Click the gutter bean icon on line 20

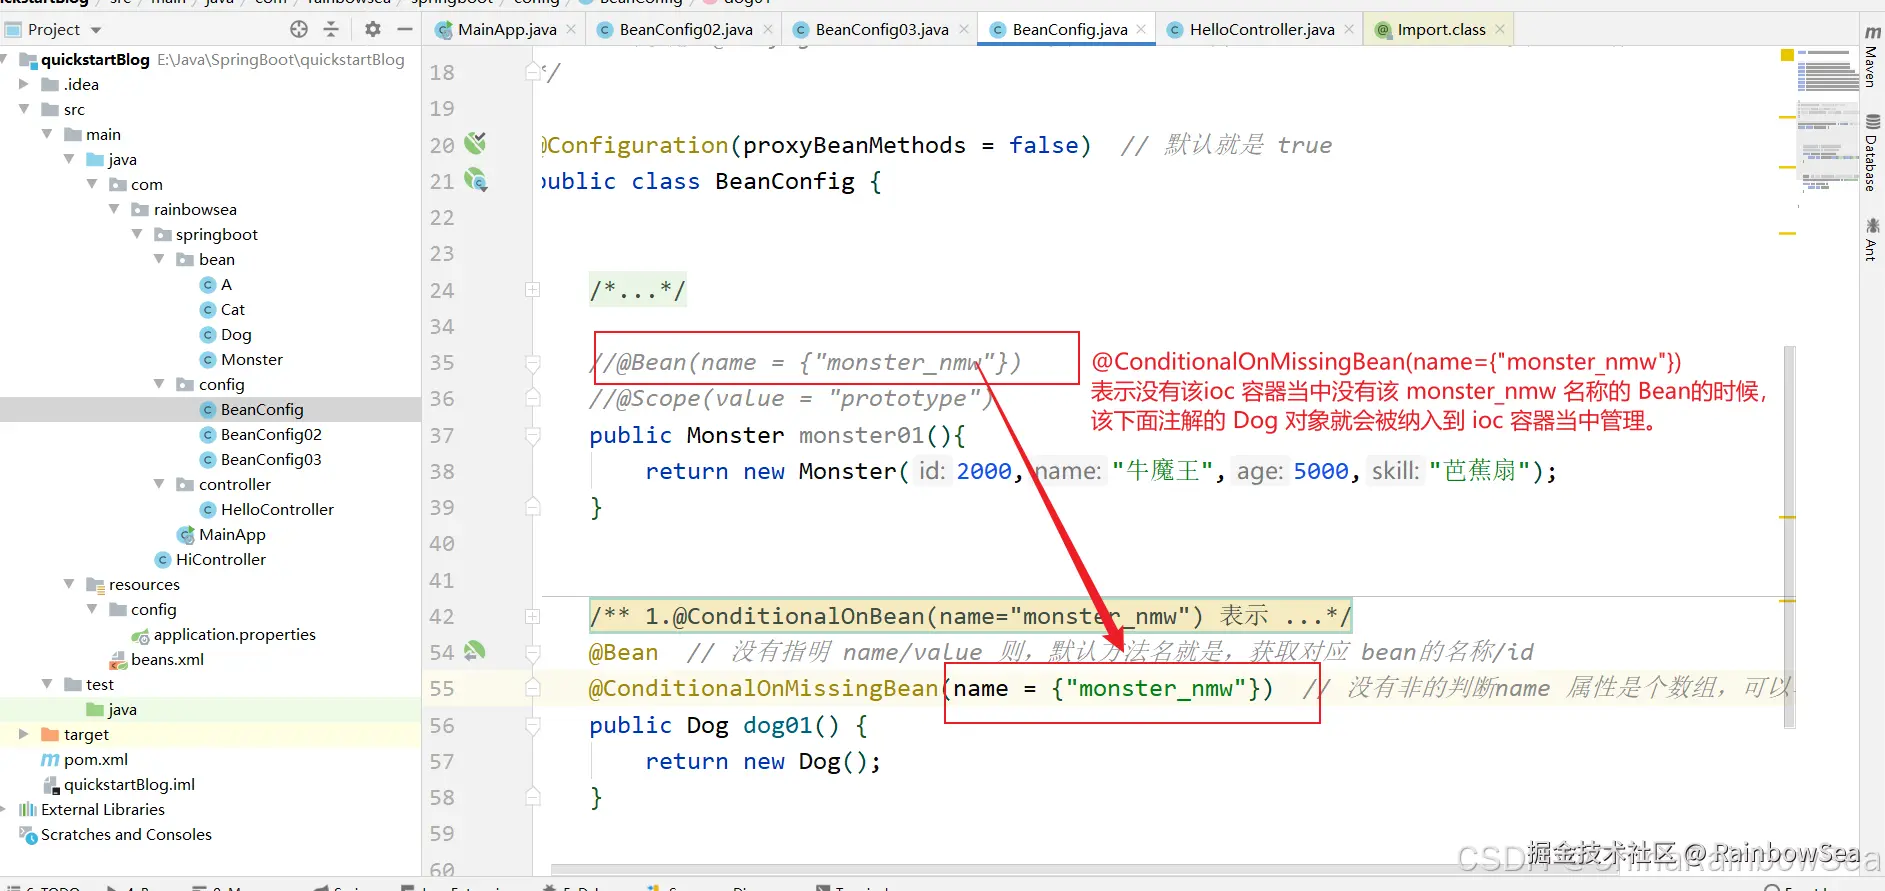(475, 144)
